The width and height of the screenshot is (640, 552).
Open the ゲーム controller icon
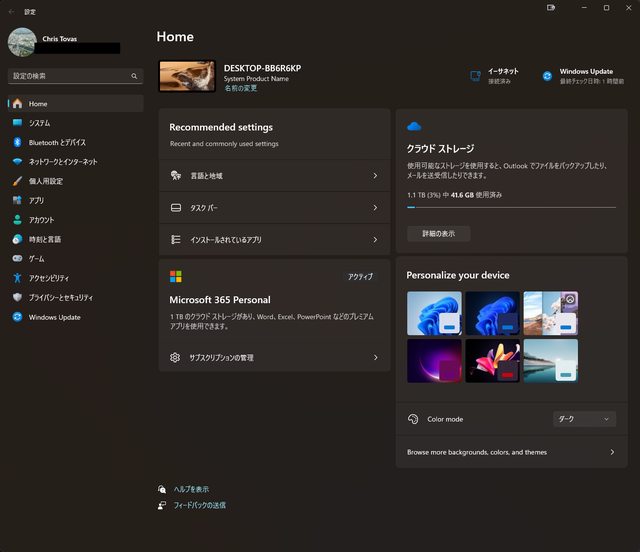[x=17, y=259]
